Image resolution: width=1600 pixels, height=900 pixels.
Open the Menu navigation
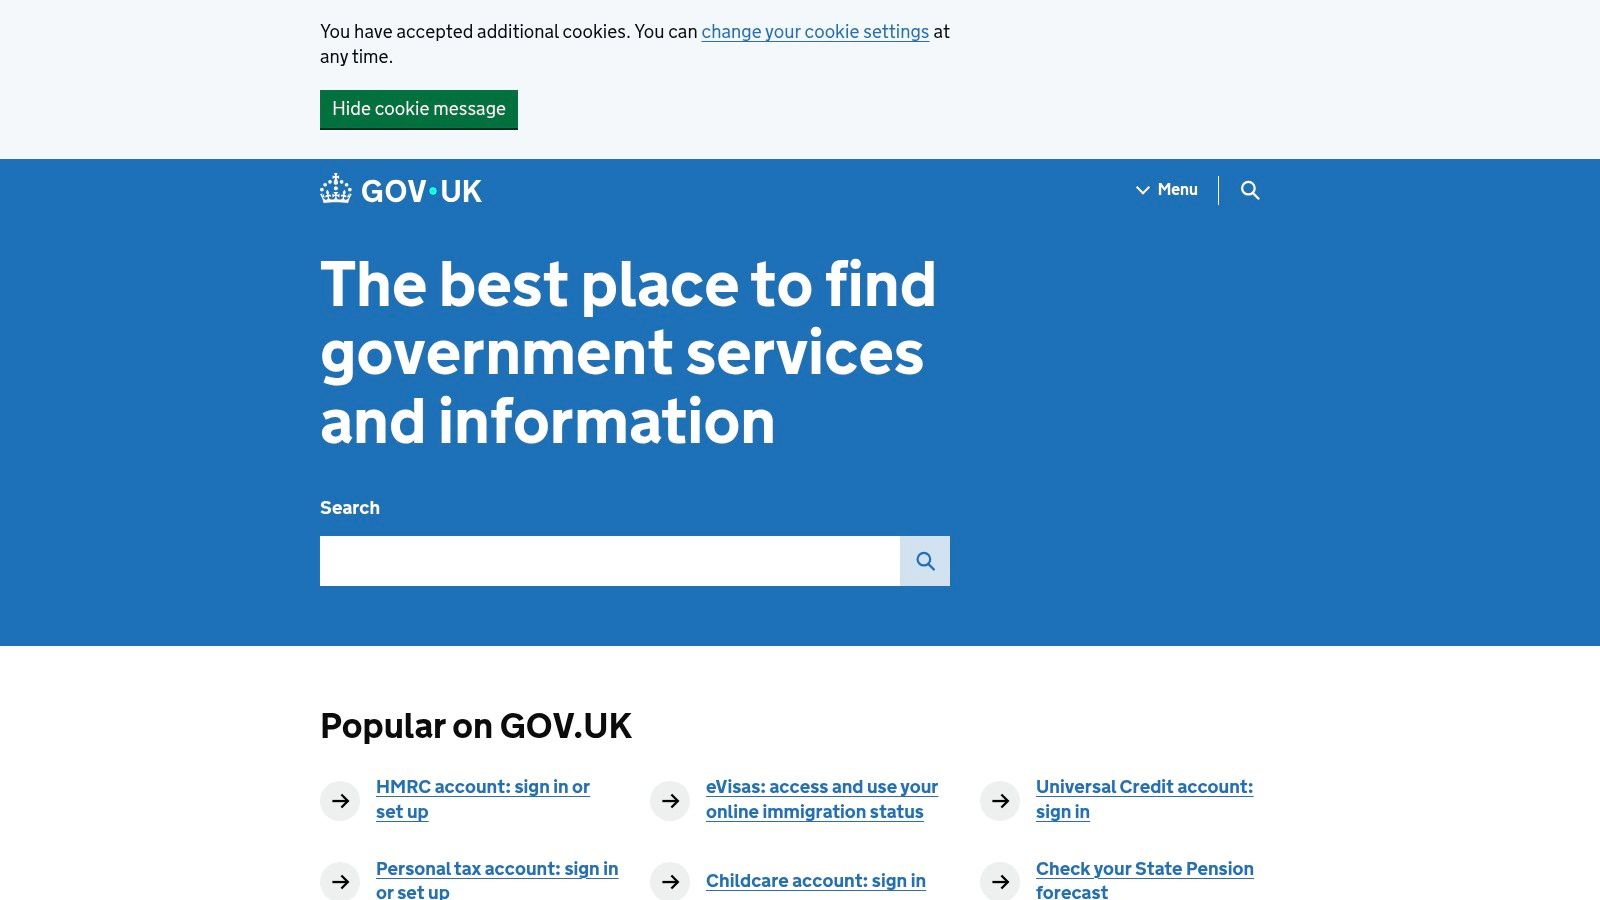1176,190
